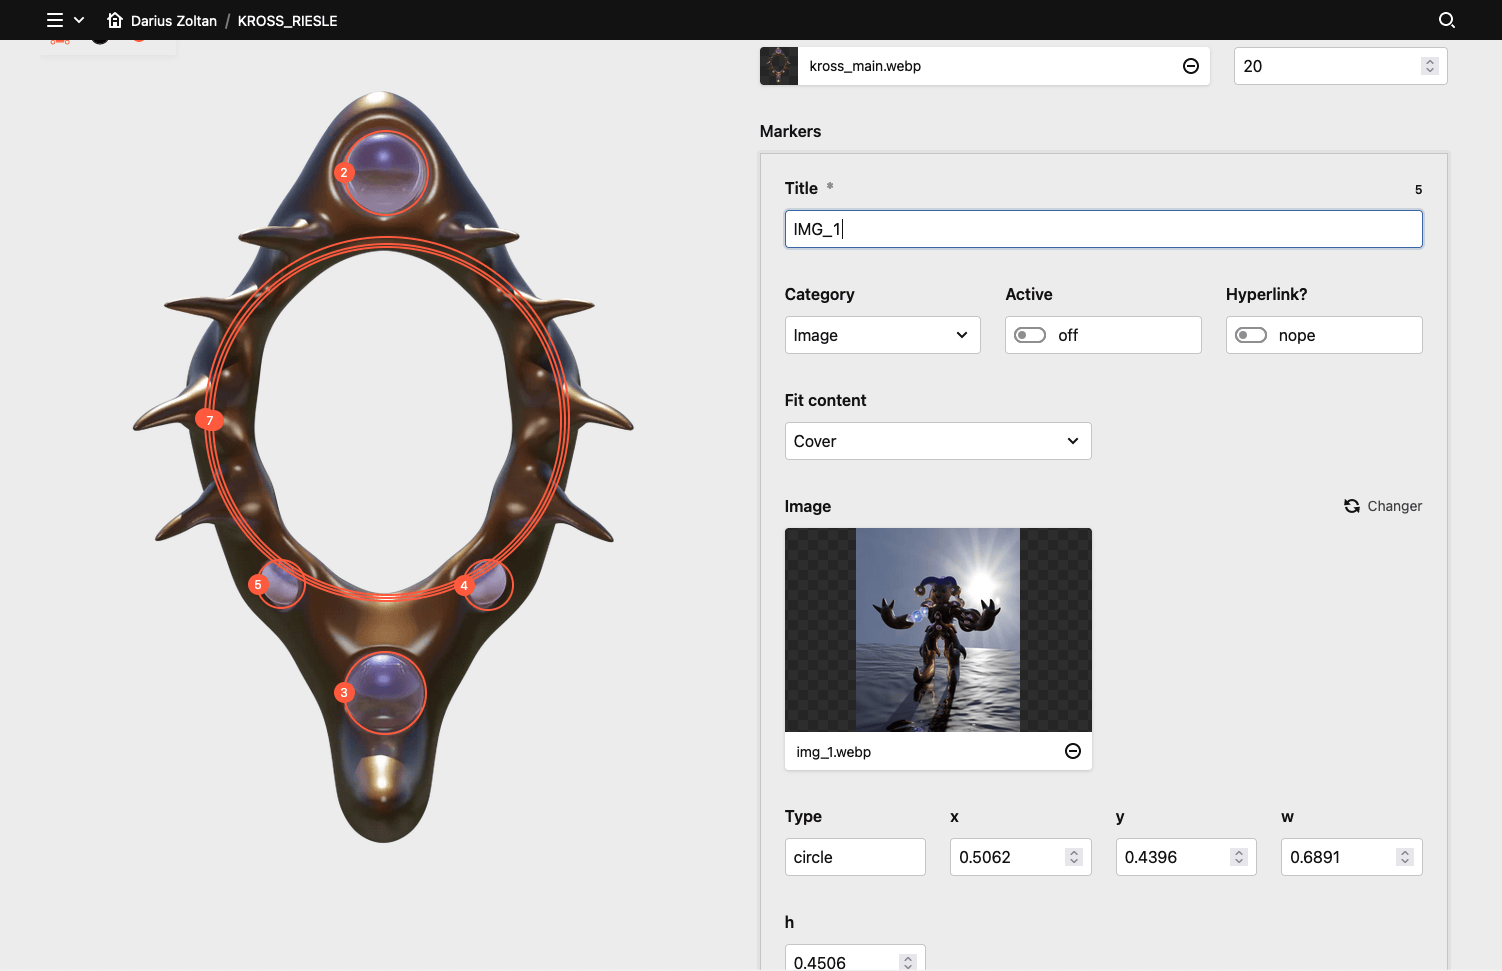Open the hamburger menu icon
The width and height of the screenshot is (1502, 971).
tap(55, 20)
